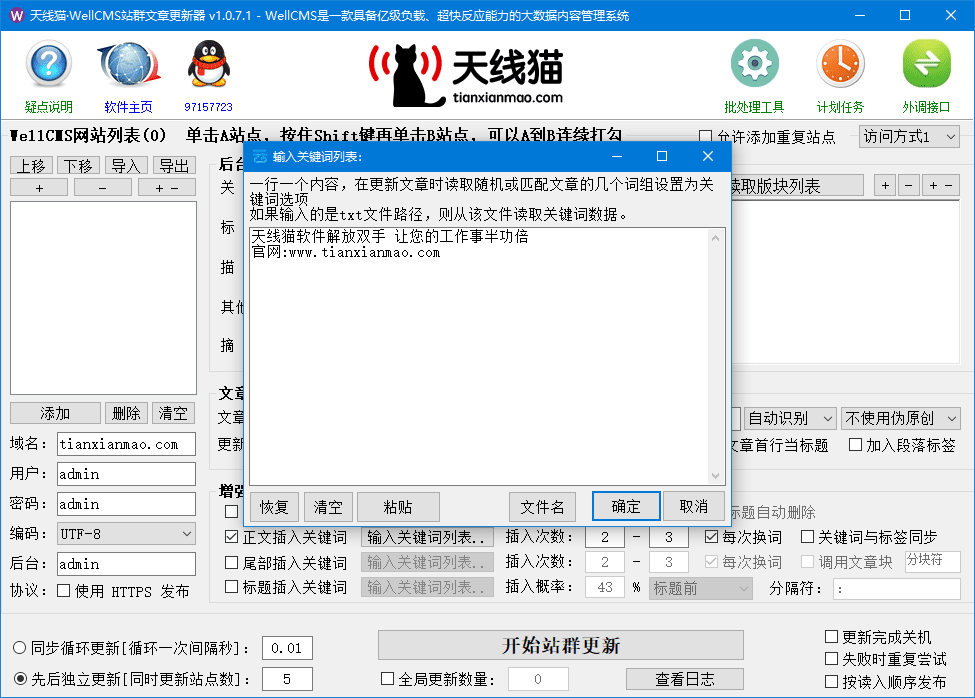The image size is (975, 698).
Task: Tick 允许添加重复站点 checkbox
Action: point(705,136)
